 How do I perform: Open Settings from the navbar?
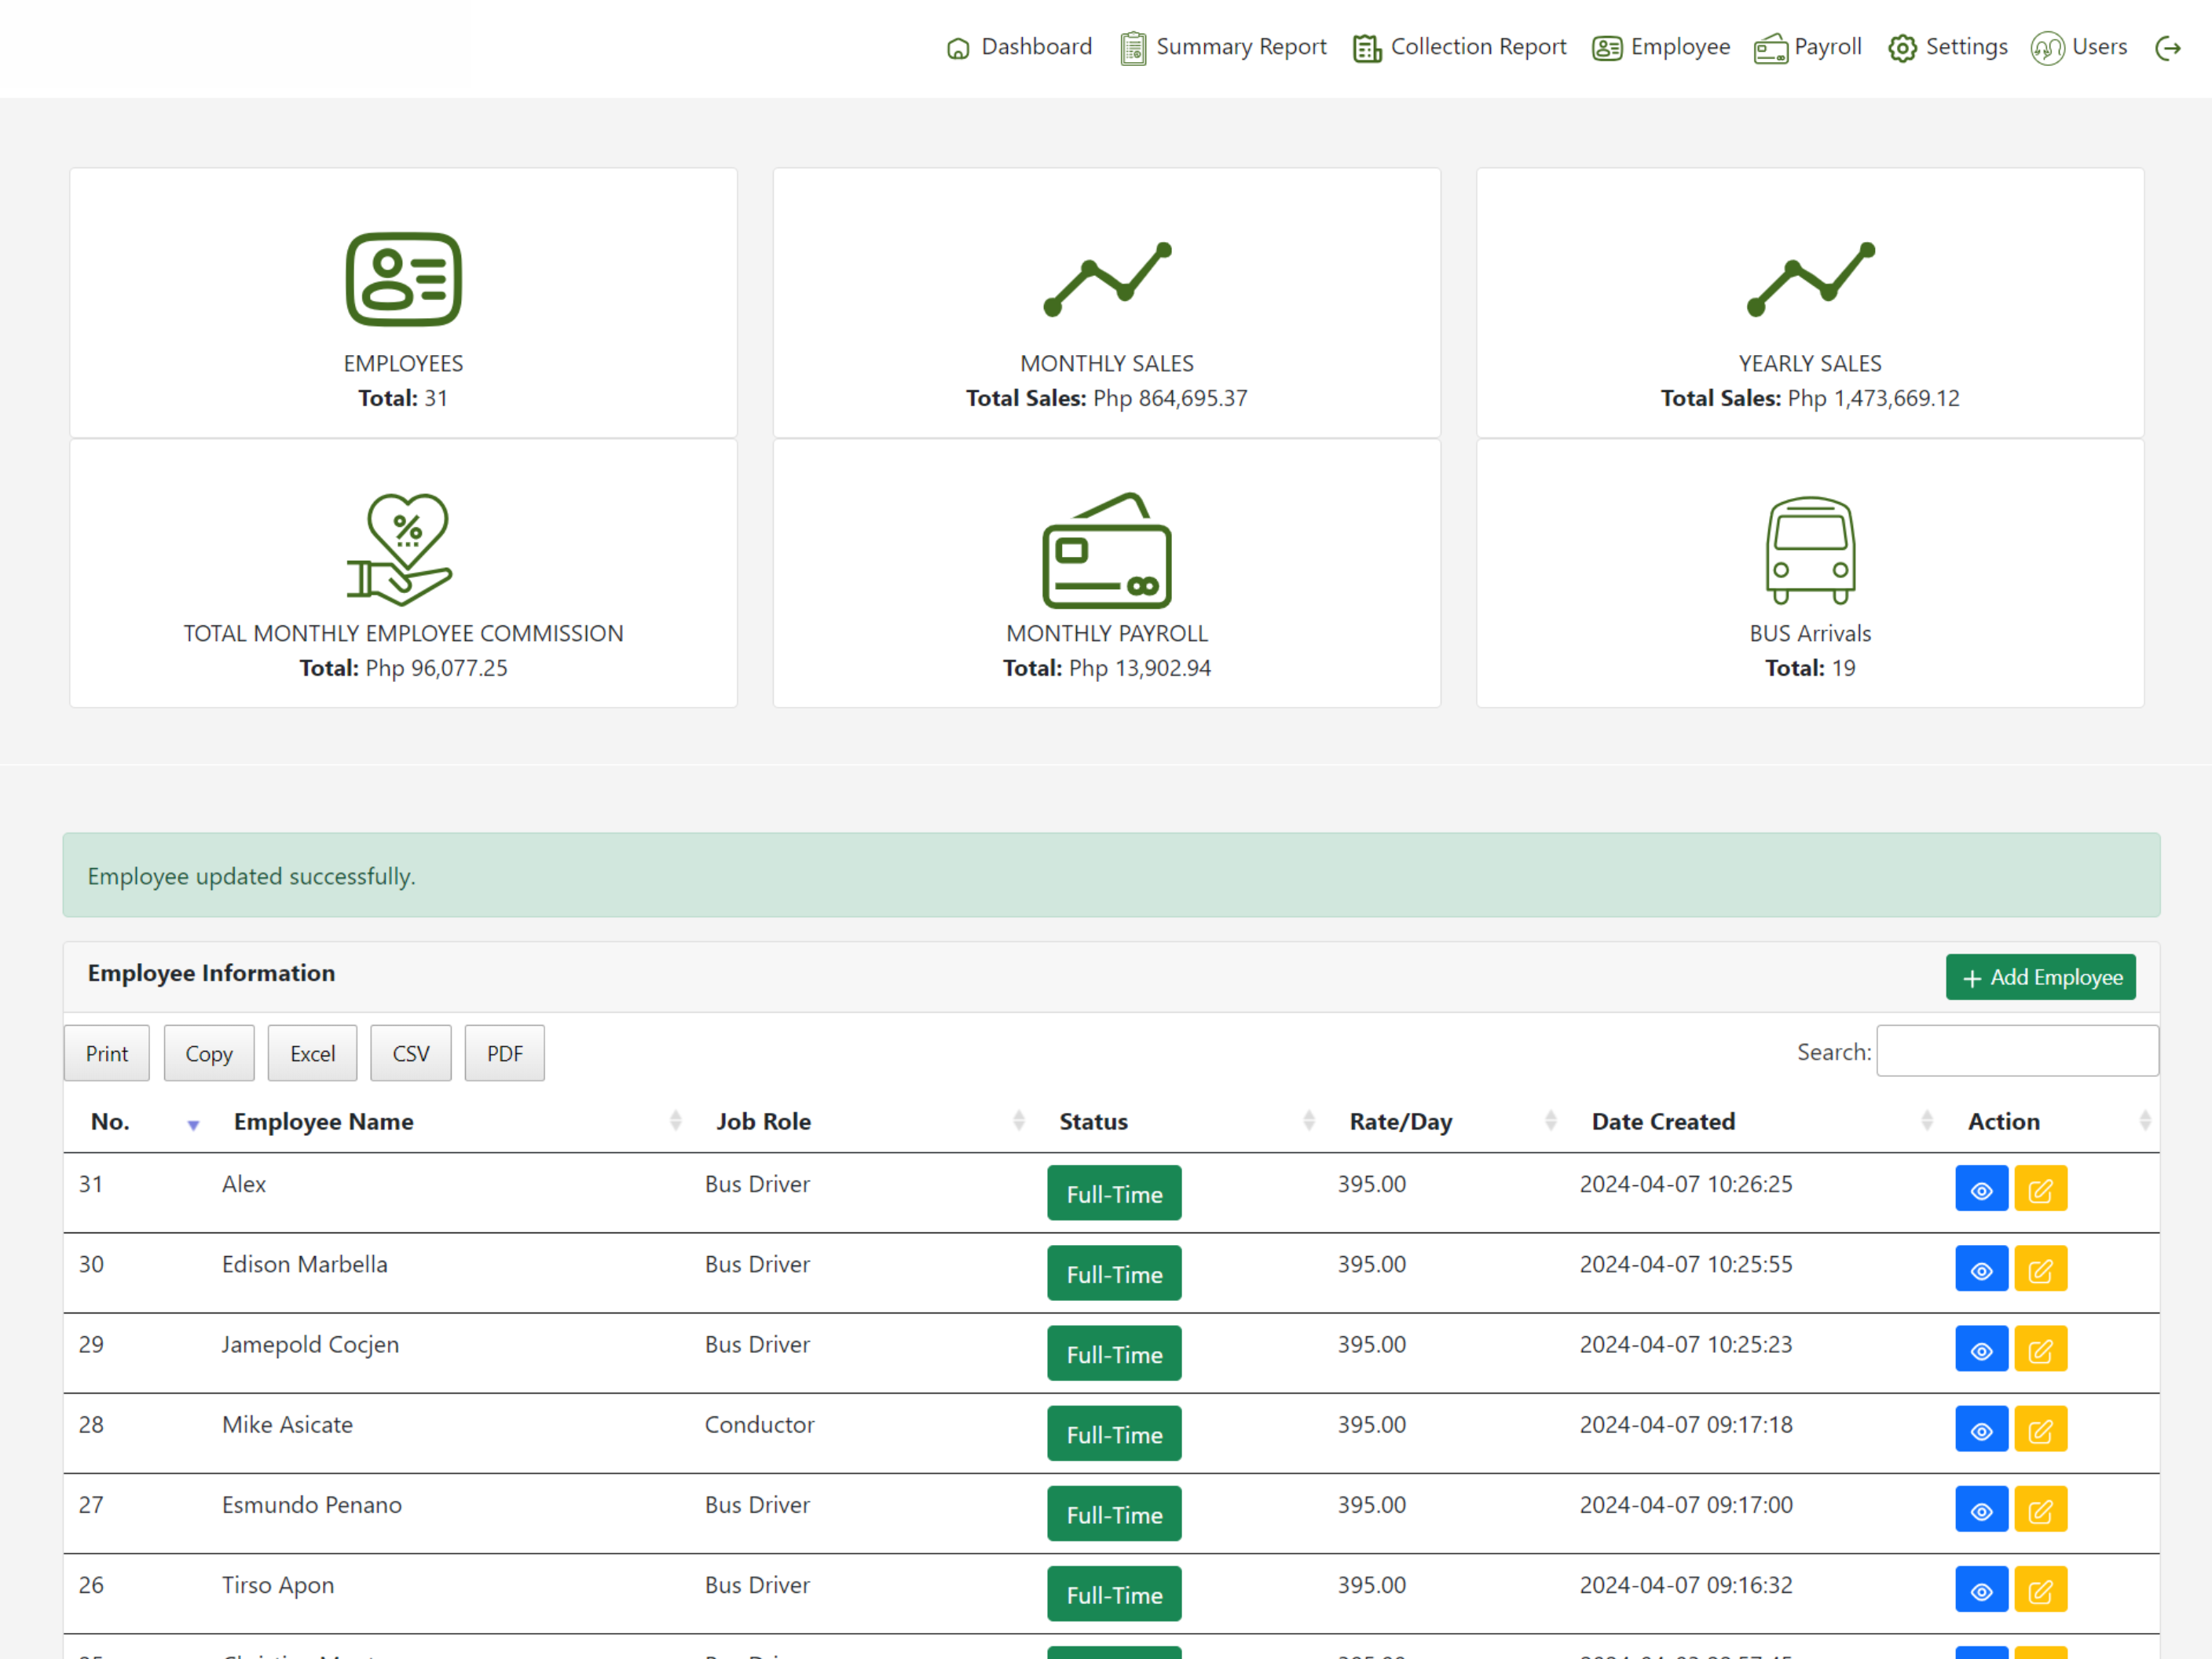(1947, 47)
